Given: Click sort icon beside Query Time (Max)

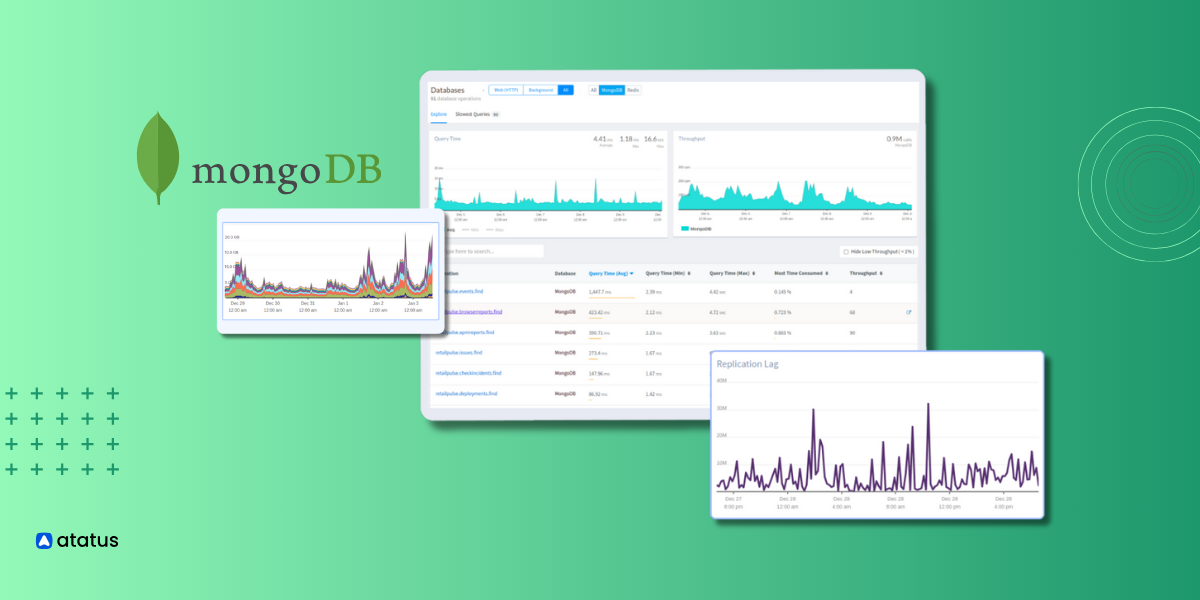Looking at the screenshot, I should coord(755,273).
